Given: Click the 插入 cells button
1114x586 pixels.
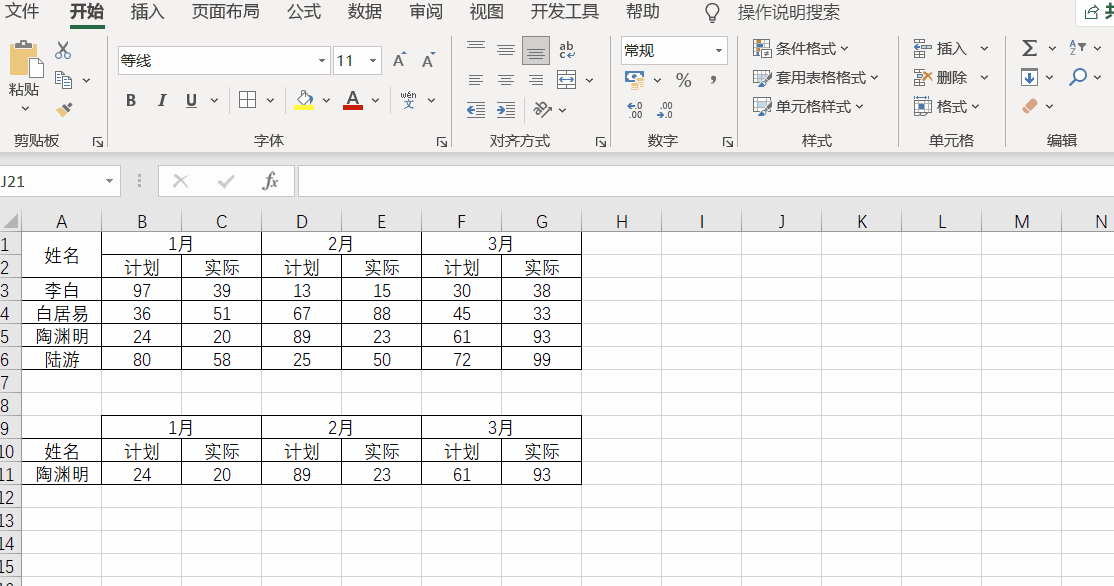Looking at the screenshot, I should [941, 48].
